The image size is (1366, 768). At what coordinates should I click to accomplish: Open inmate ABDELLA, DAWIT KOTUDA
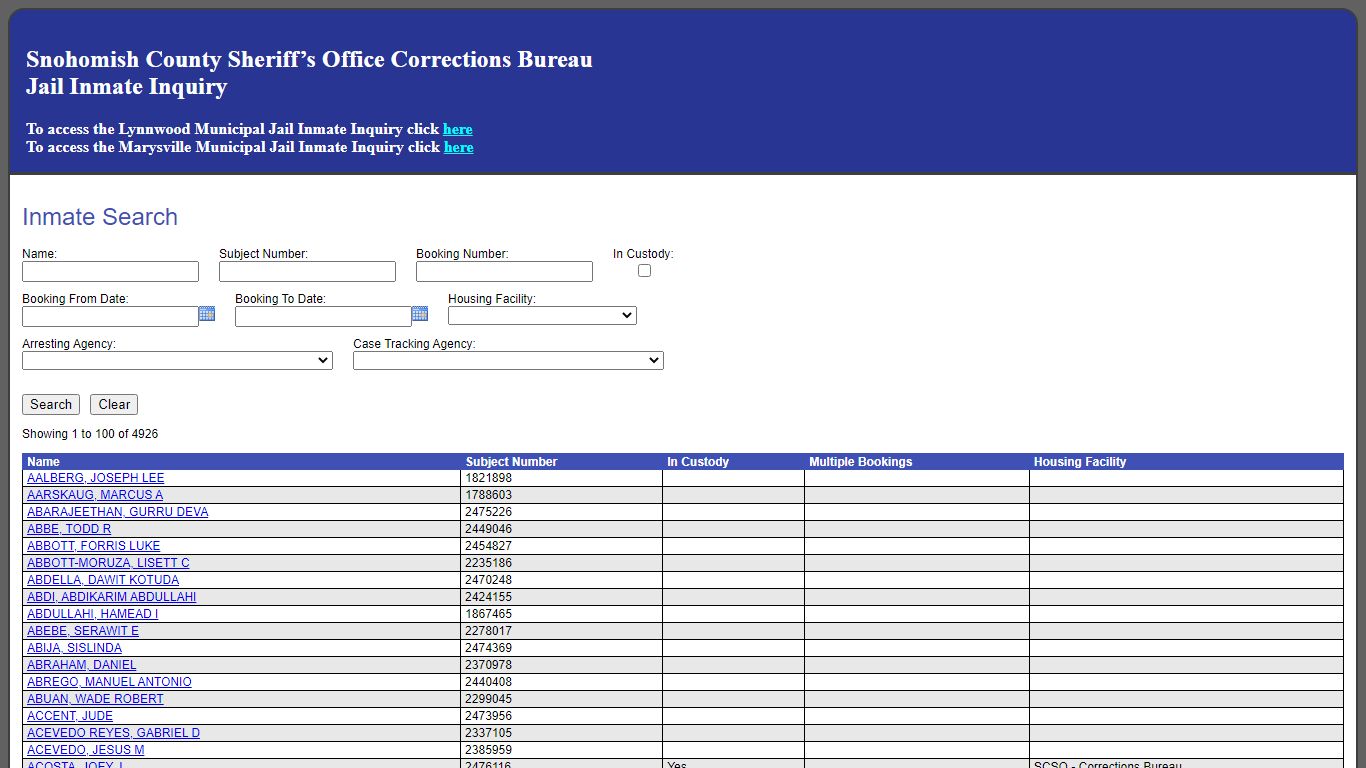(103, 580)
